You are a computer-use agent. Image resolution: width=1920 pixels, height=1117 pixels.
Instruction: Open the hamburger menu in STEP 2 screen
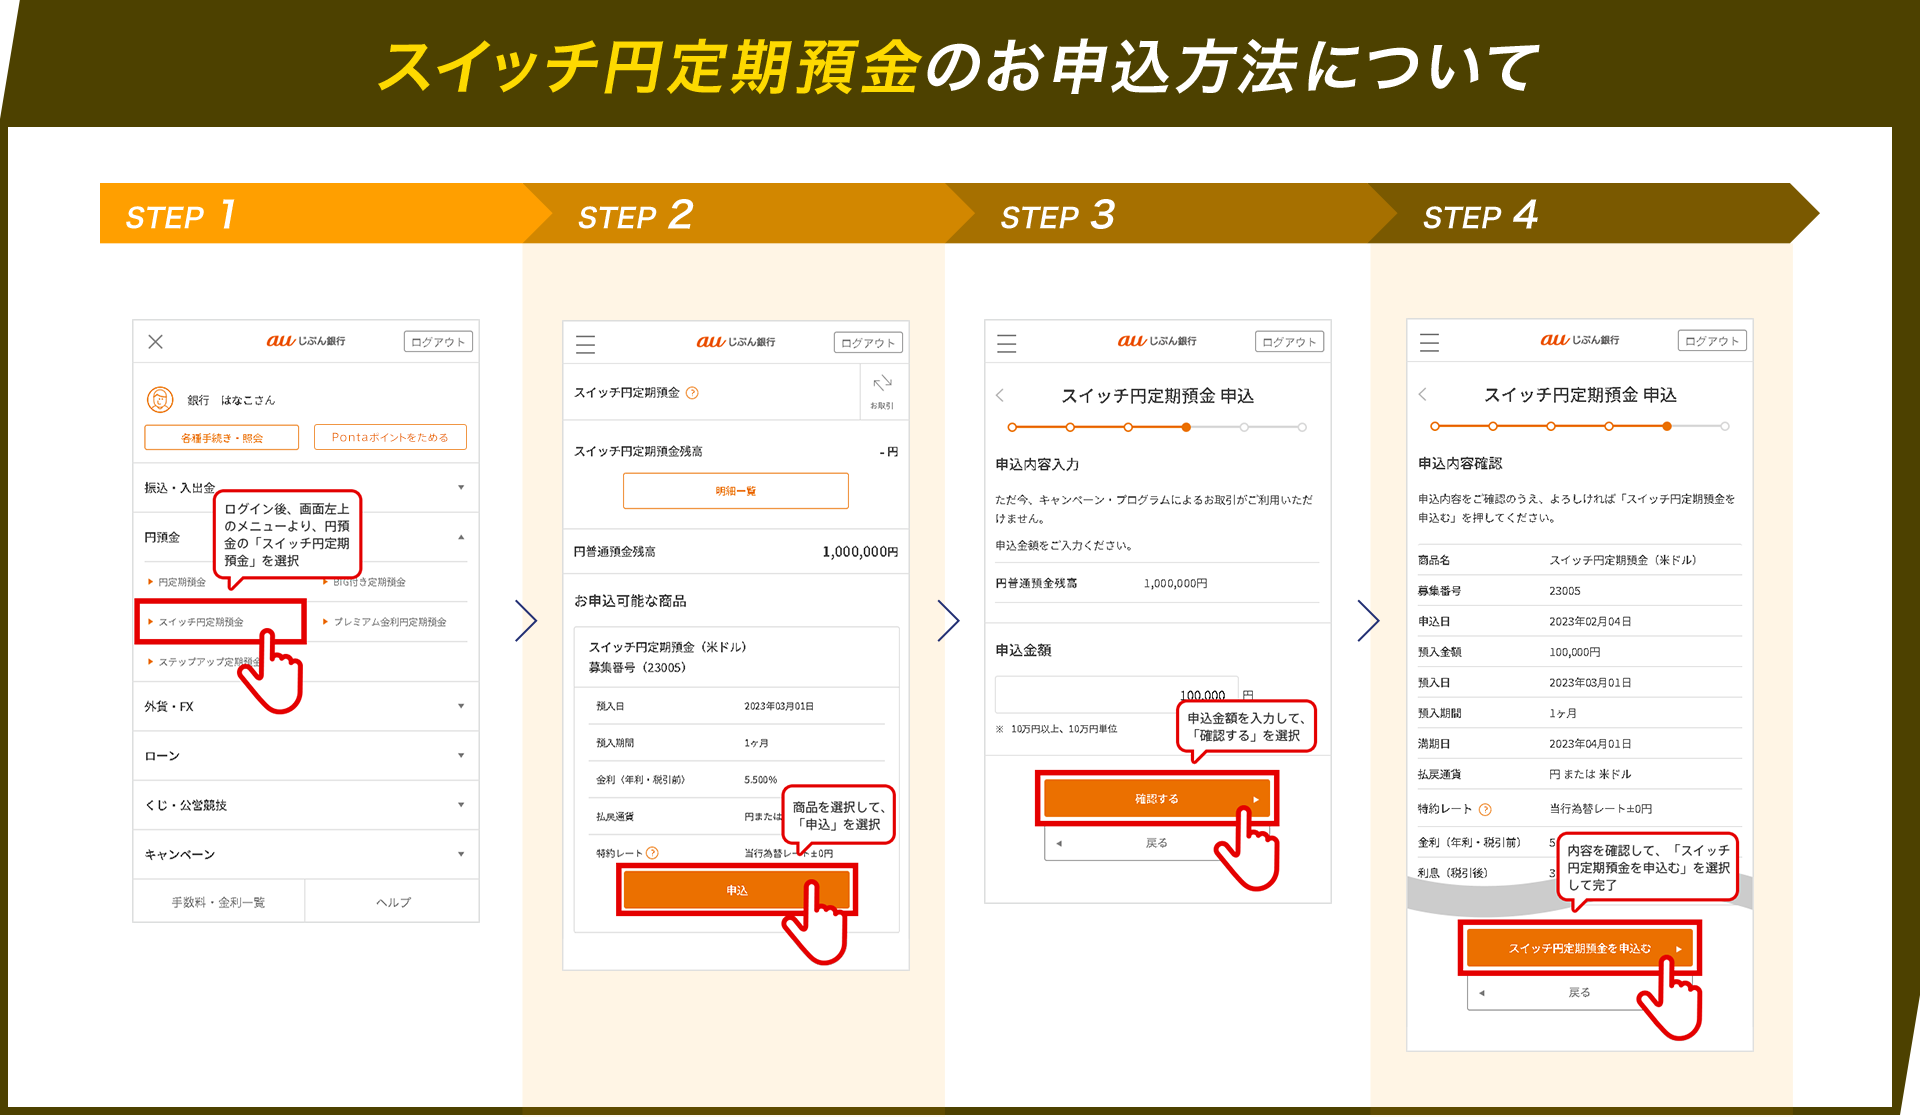point(586,345)
